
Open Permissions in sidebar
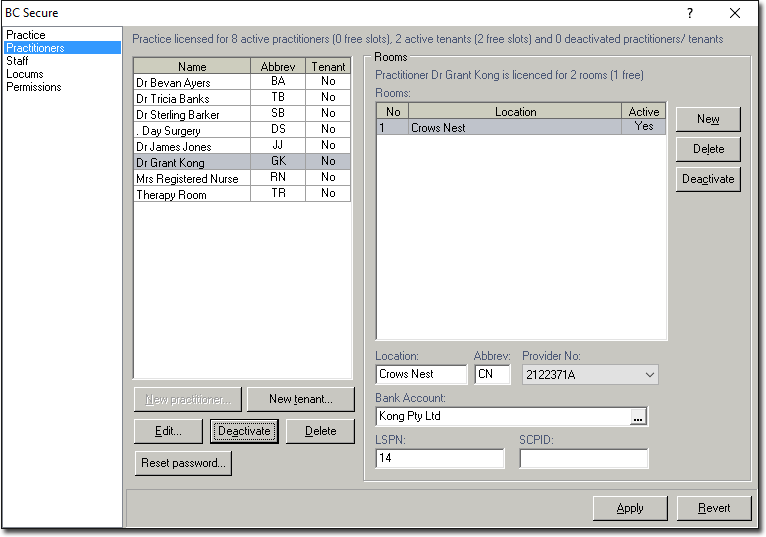pos(34,87)
